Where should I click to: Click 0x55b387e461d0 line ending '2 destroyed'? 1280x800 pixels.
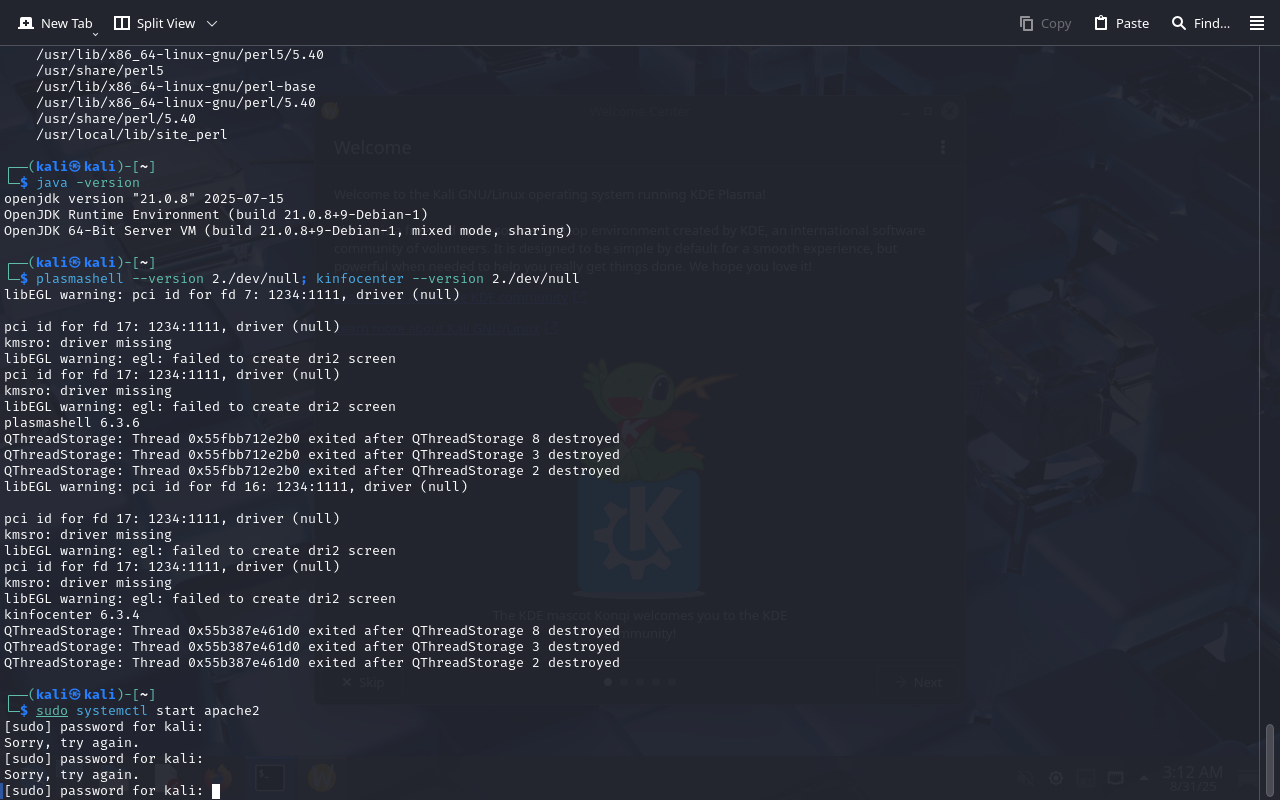[312, 663]
